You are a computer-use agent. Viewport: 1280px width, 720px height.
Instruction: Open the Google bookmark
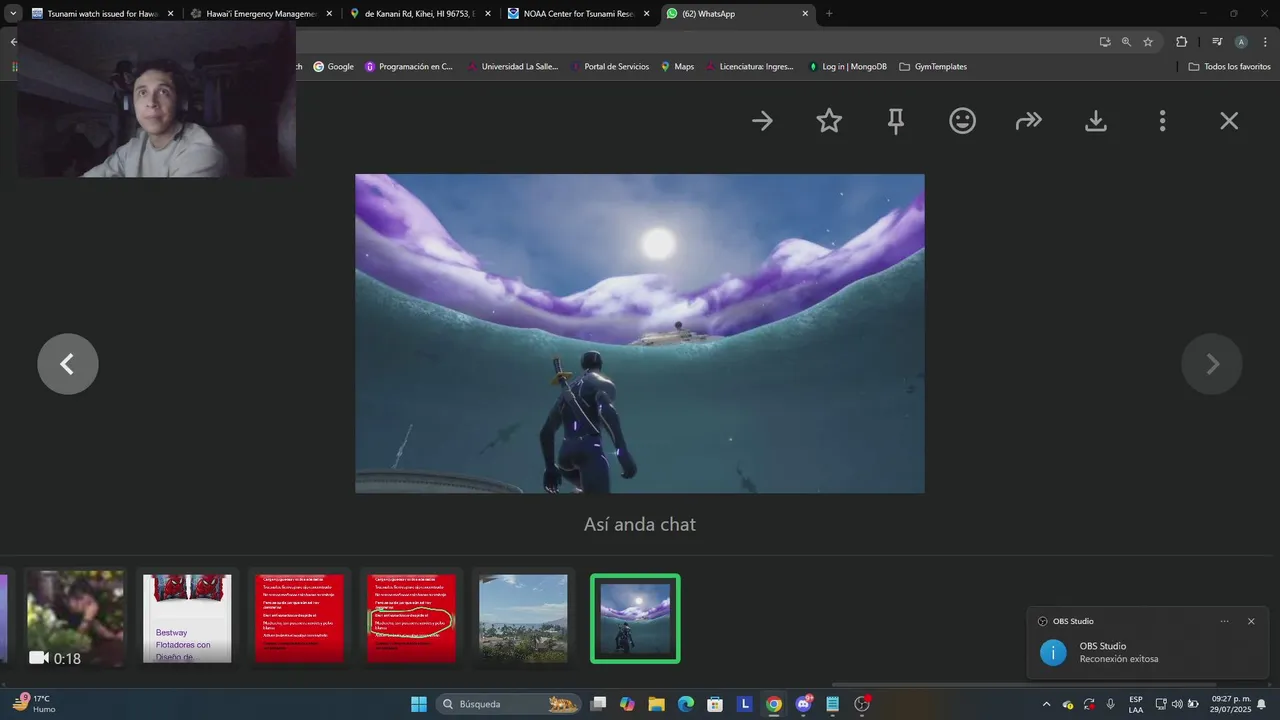click(x=334, y=67)
